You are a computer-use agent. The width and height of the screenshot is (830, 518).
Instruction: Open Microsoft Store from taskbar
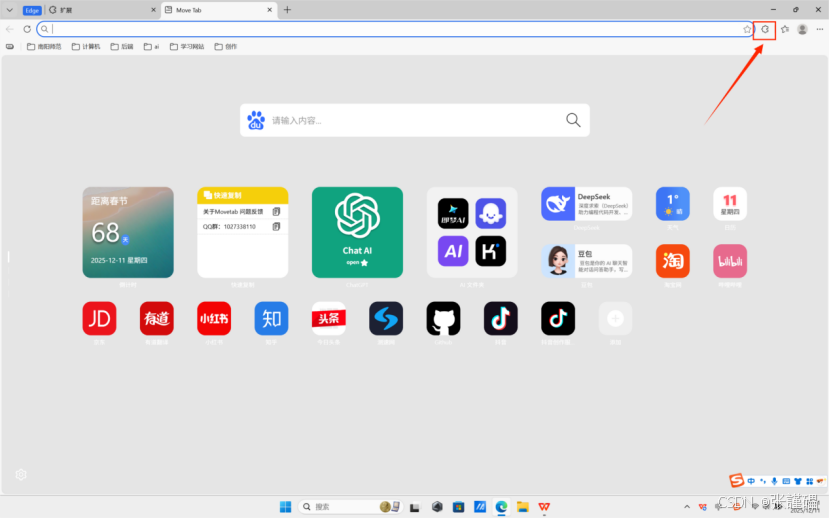tap(458, 507)
